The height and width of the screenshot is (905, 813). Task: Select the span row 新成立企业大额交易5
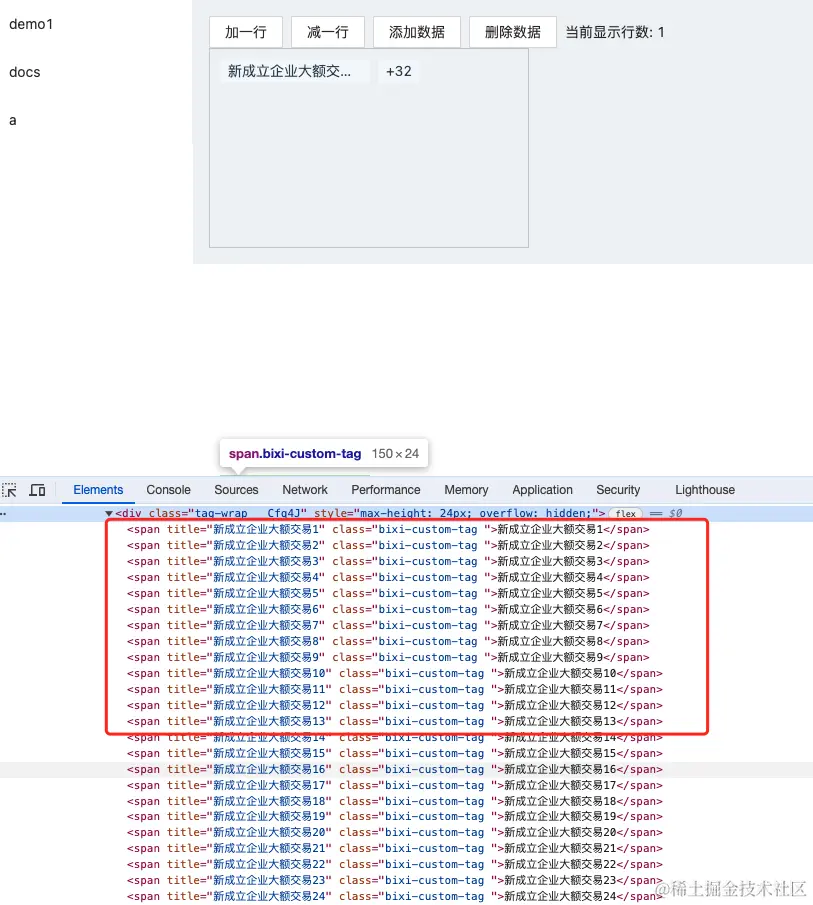tap(388, 593)
